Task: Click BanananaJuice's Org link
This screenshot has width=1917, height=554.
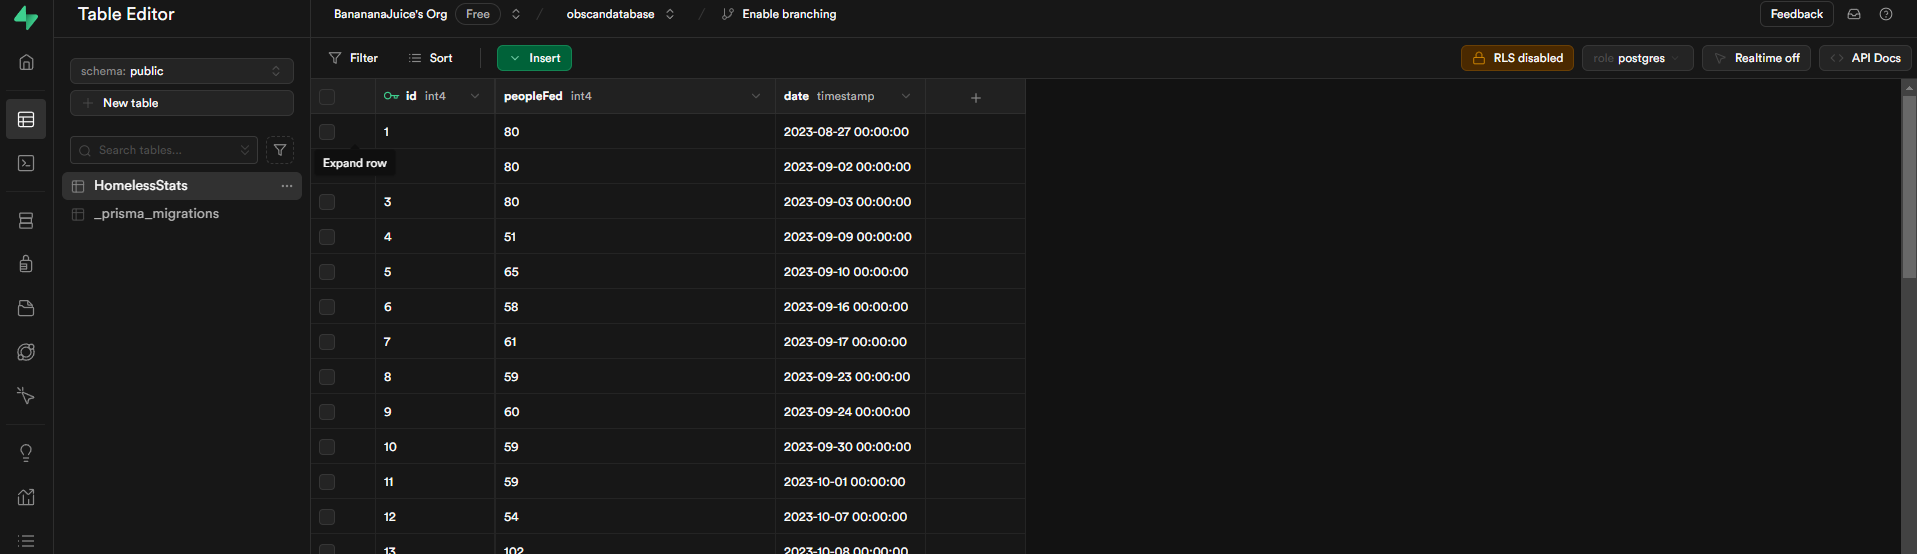Action: [x=390, y=14]
